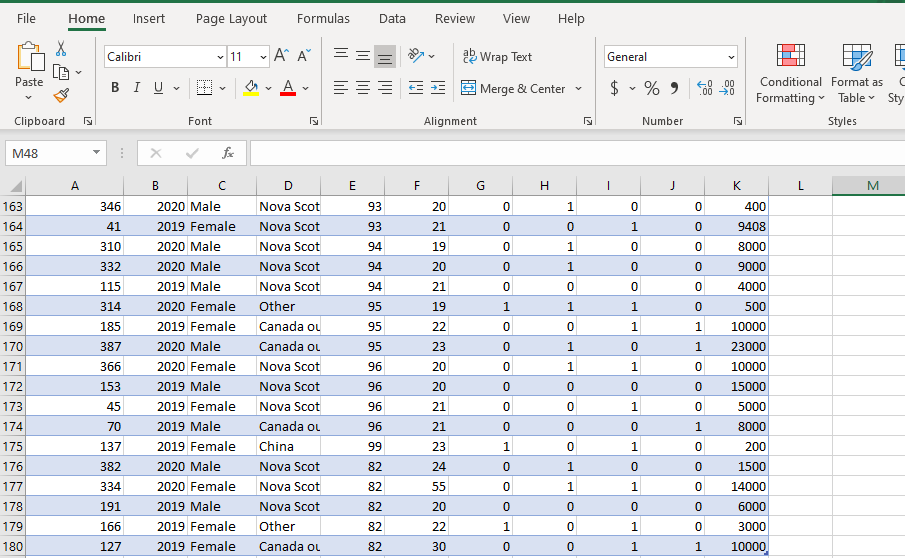Viewport: 905px width, 558px height.
Task: Open the Calibri font name dropdown
Action: tap(220, 57)
